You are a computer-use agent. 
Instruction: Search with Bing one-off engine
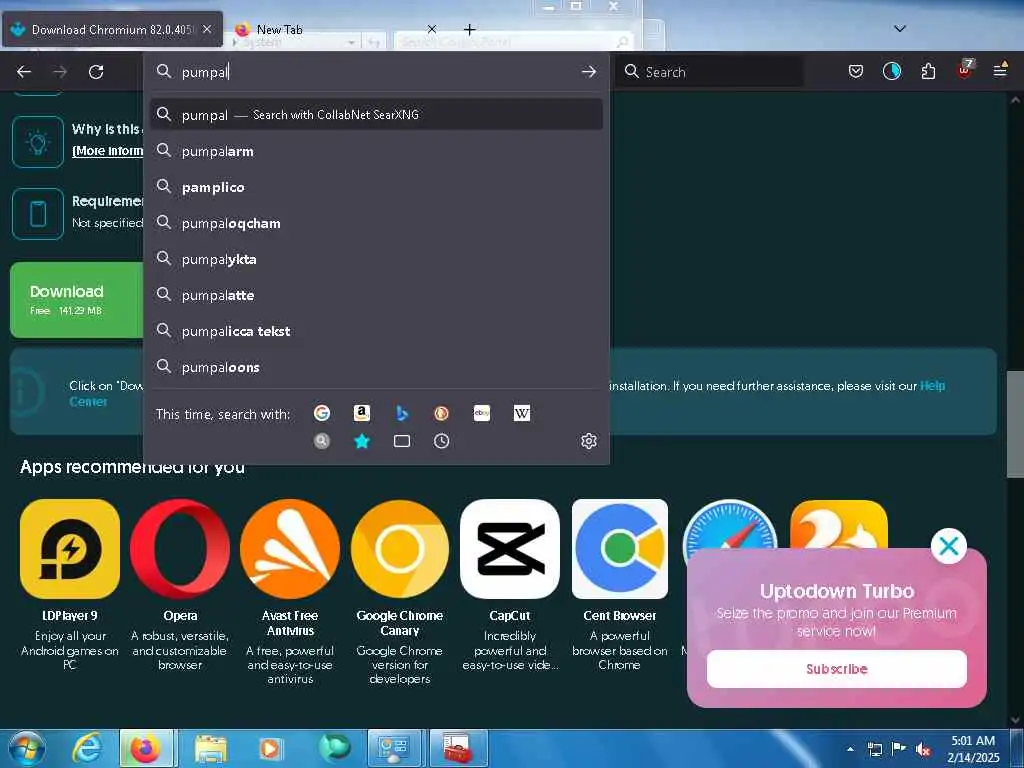coord(402,413)
